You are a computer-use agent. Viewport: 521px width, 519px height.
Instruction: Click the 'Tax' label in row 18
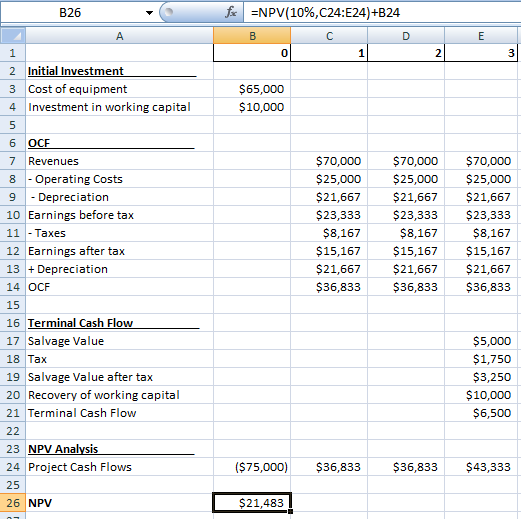(37, 359)
